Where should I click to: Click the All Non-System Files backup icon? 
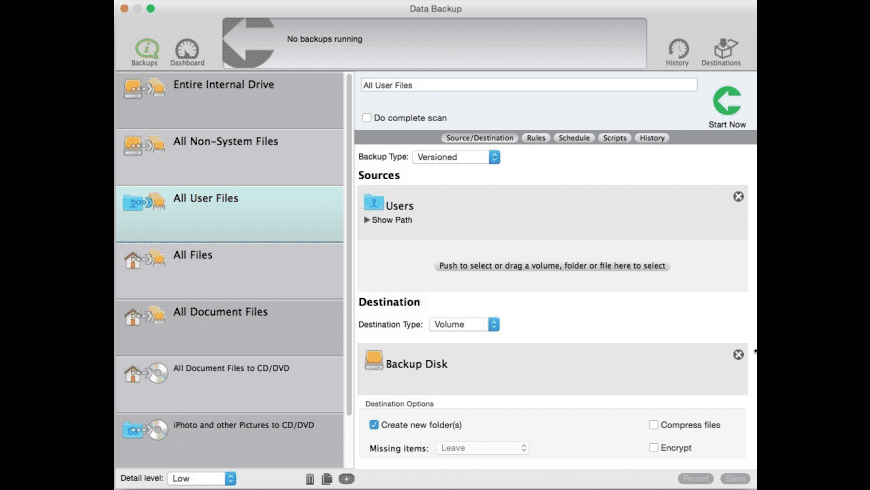[144, 145]
